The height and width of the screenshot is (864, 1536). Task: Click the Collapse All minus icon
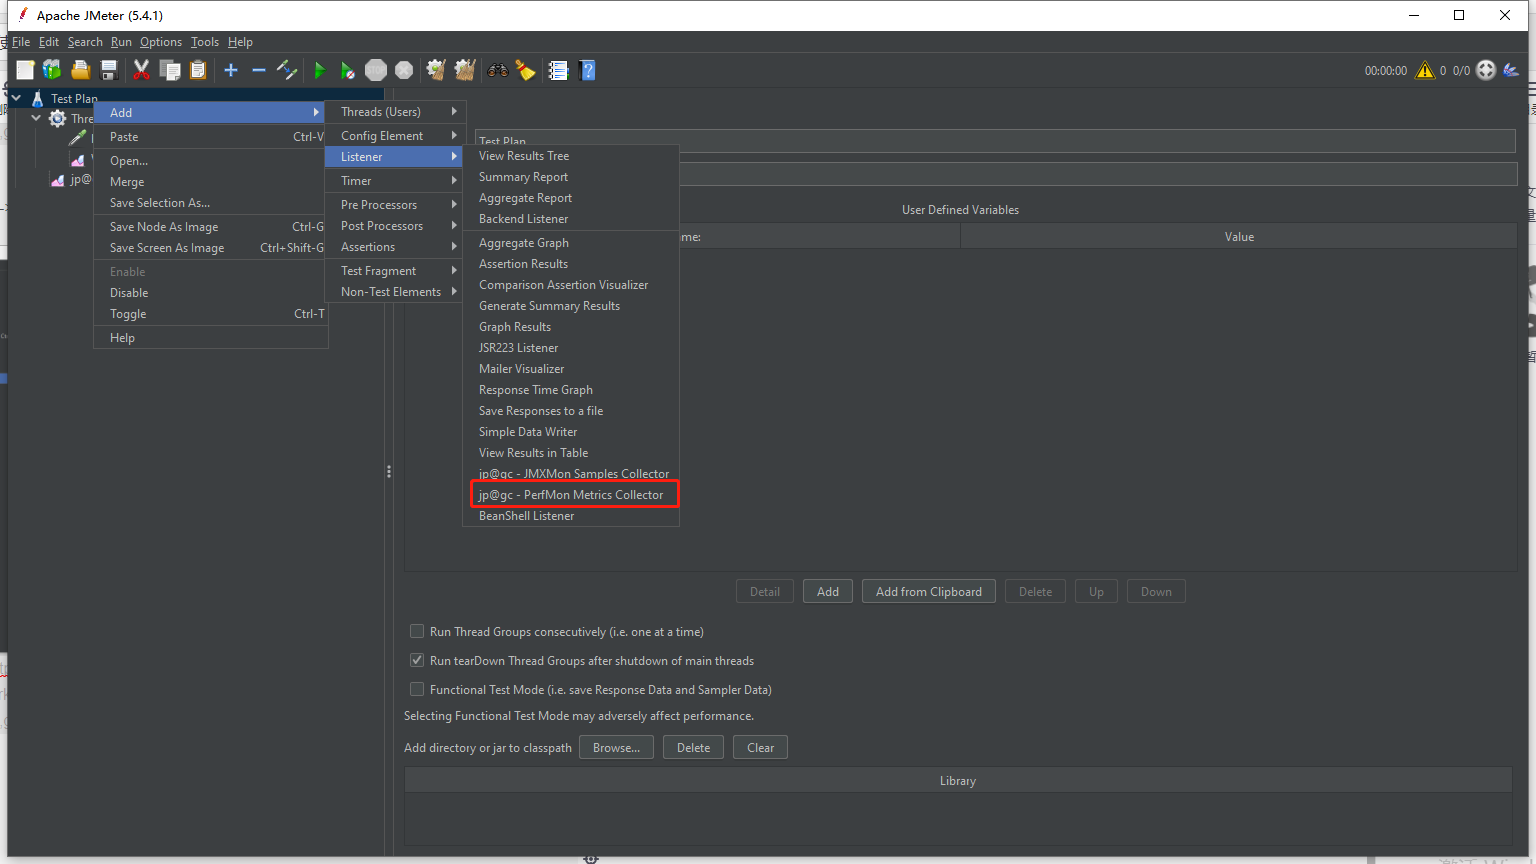[x=259, y=70]
